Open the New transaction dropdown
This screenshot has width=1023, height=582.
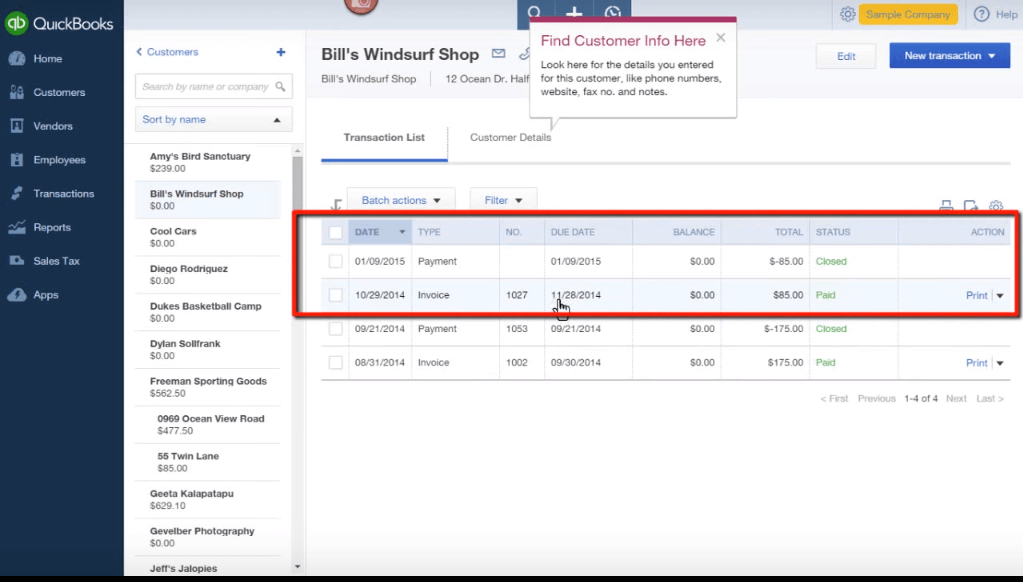(949, 56)
